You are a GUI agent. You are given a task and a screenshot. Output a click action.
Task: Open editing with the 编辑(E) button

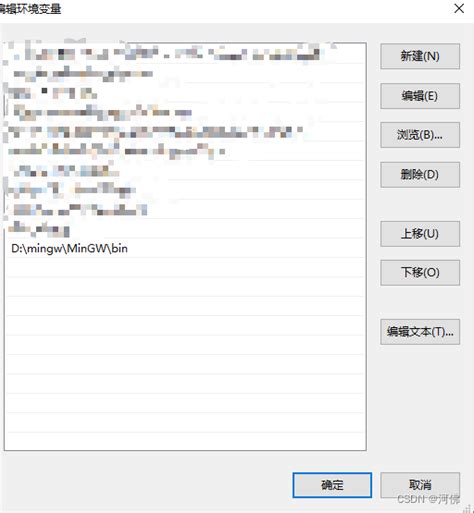coord(420,96)
